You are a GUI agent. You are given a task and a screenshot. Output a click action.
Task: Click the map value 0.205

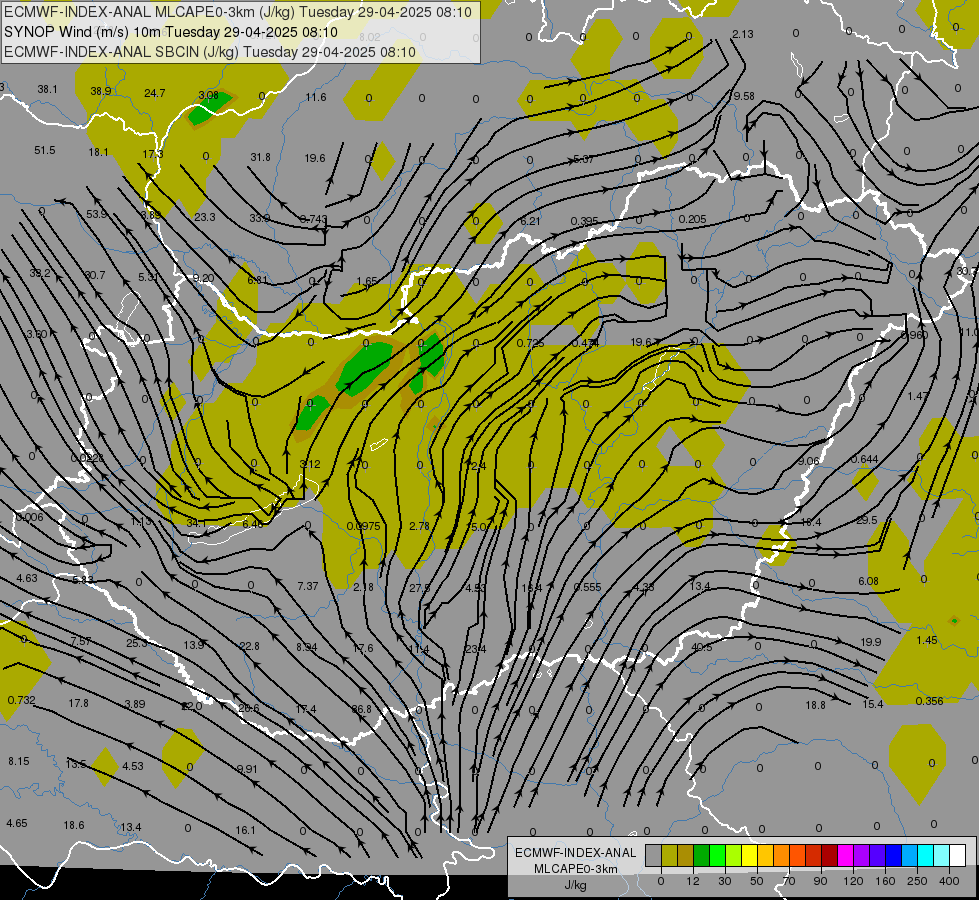[x=692, y=219]
